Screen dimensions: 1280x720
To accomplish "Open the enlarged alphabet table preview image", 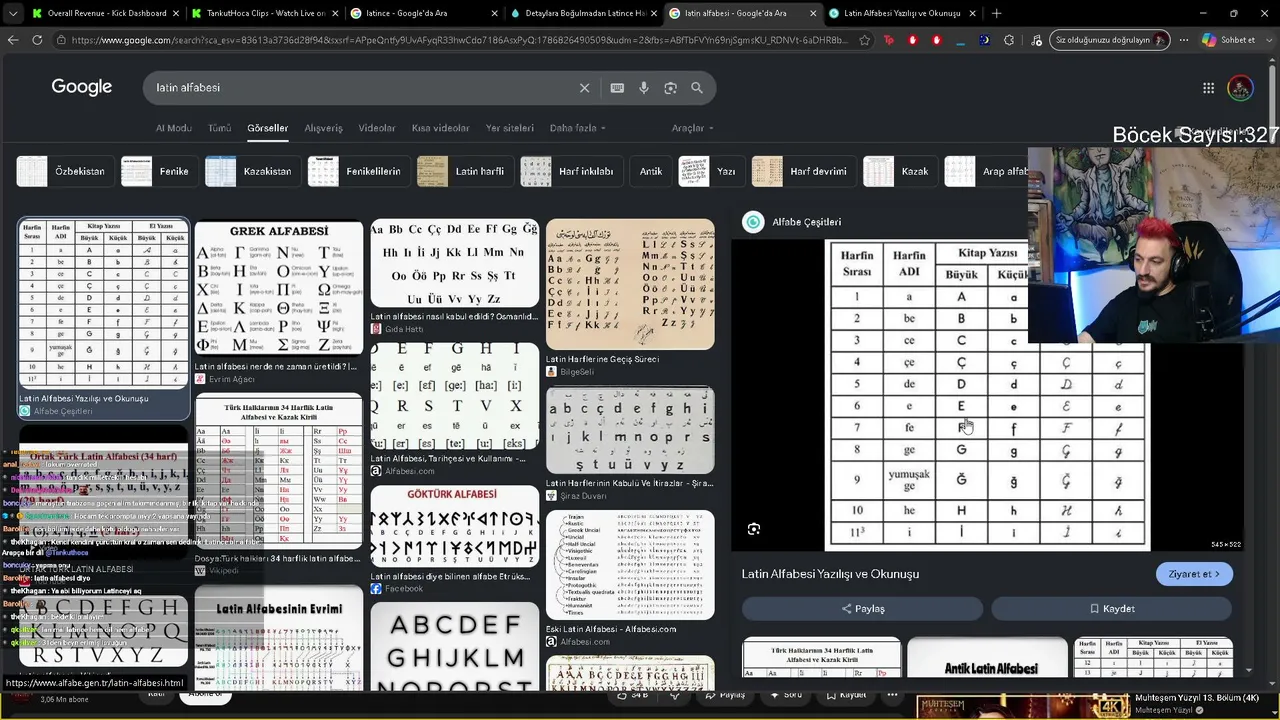I will point(987,396).
